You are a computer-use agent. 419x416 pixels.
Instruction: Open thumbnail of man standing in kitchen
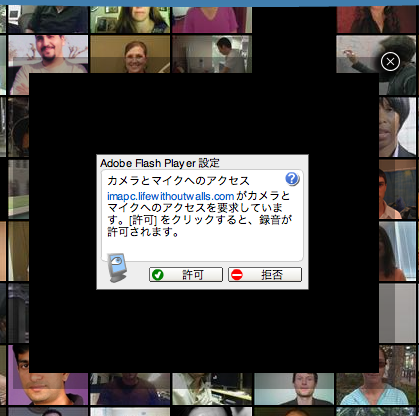coord(212,54)
